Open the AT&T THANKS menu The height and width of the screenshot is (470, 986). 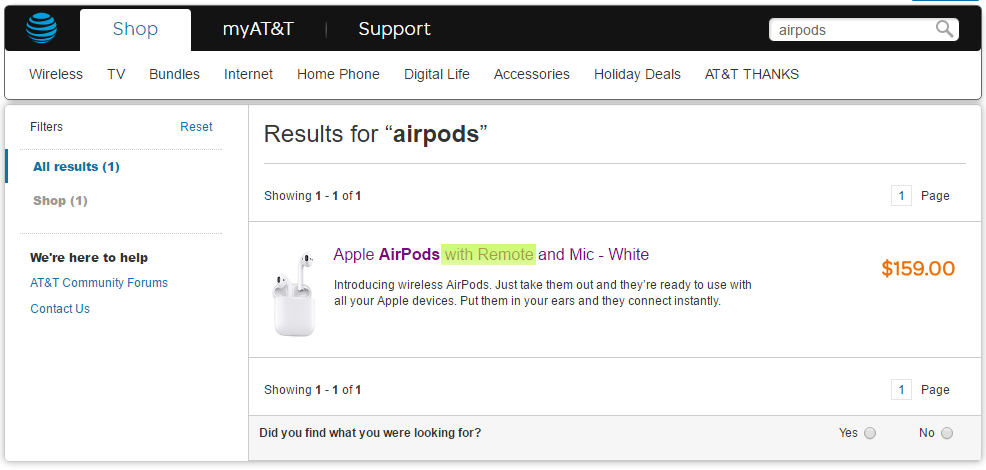(752, 74)
